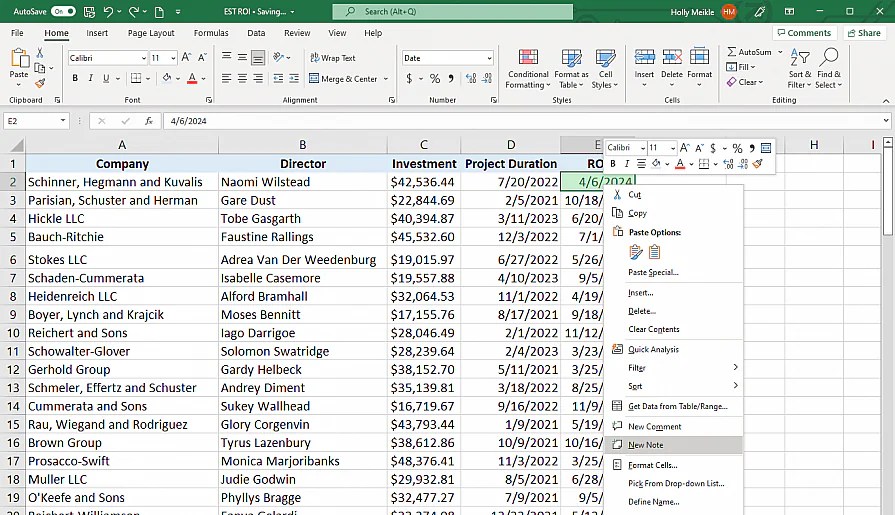Click the Paste clipboard icon in ribbon
Screen dimensions: 895x515
pos(19,58)
